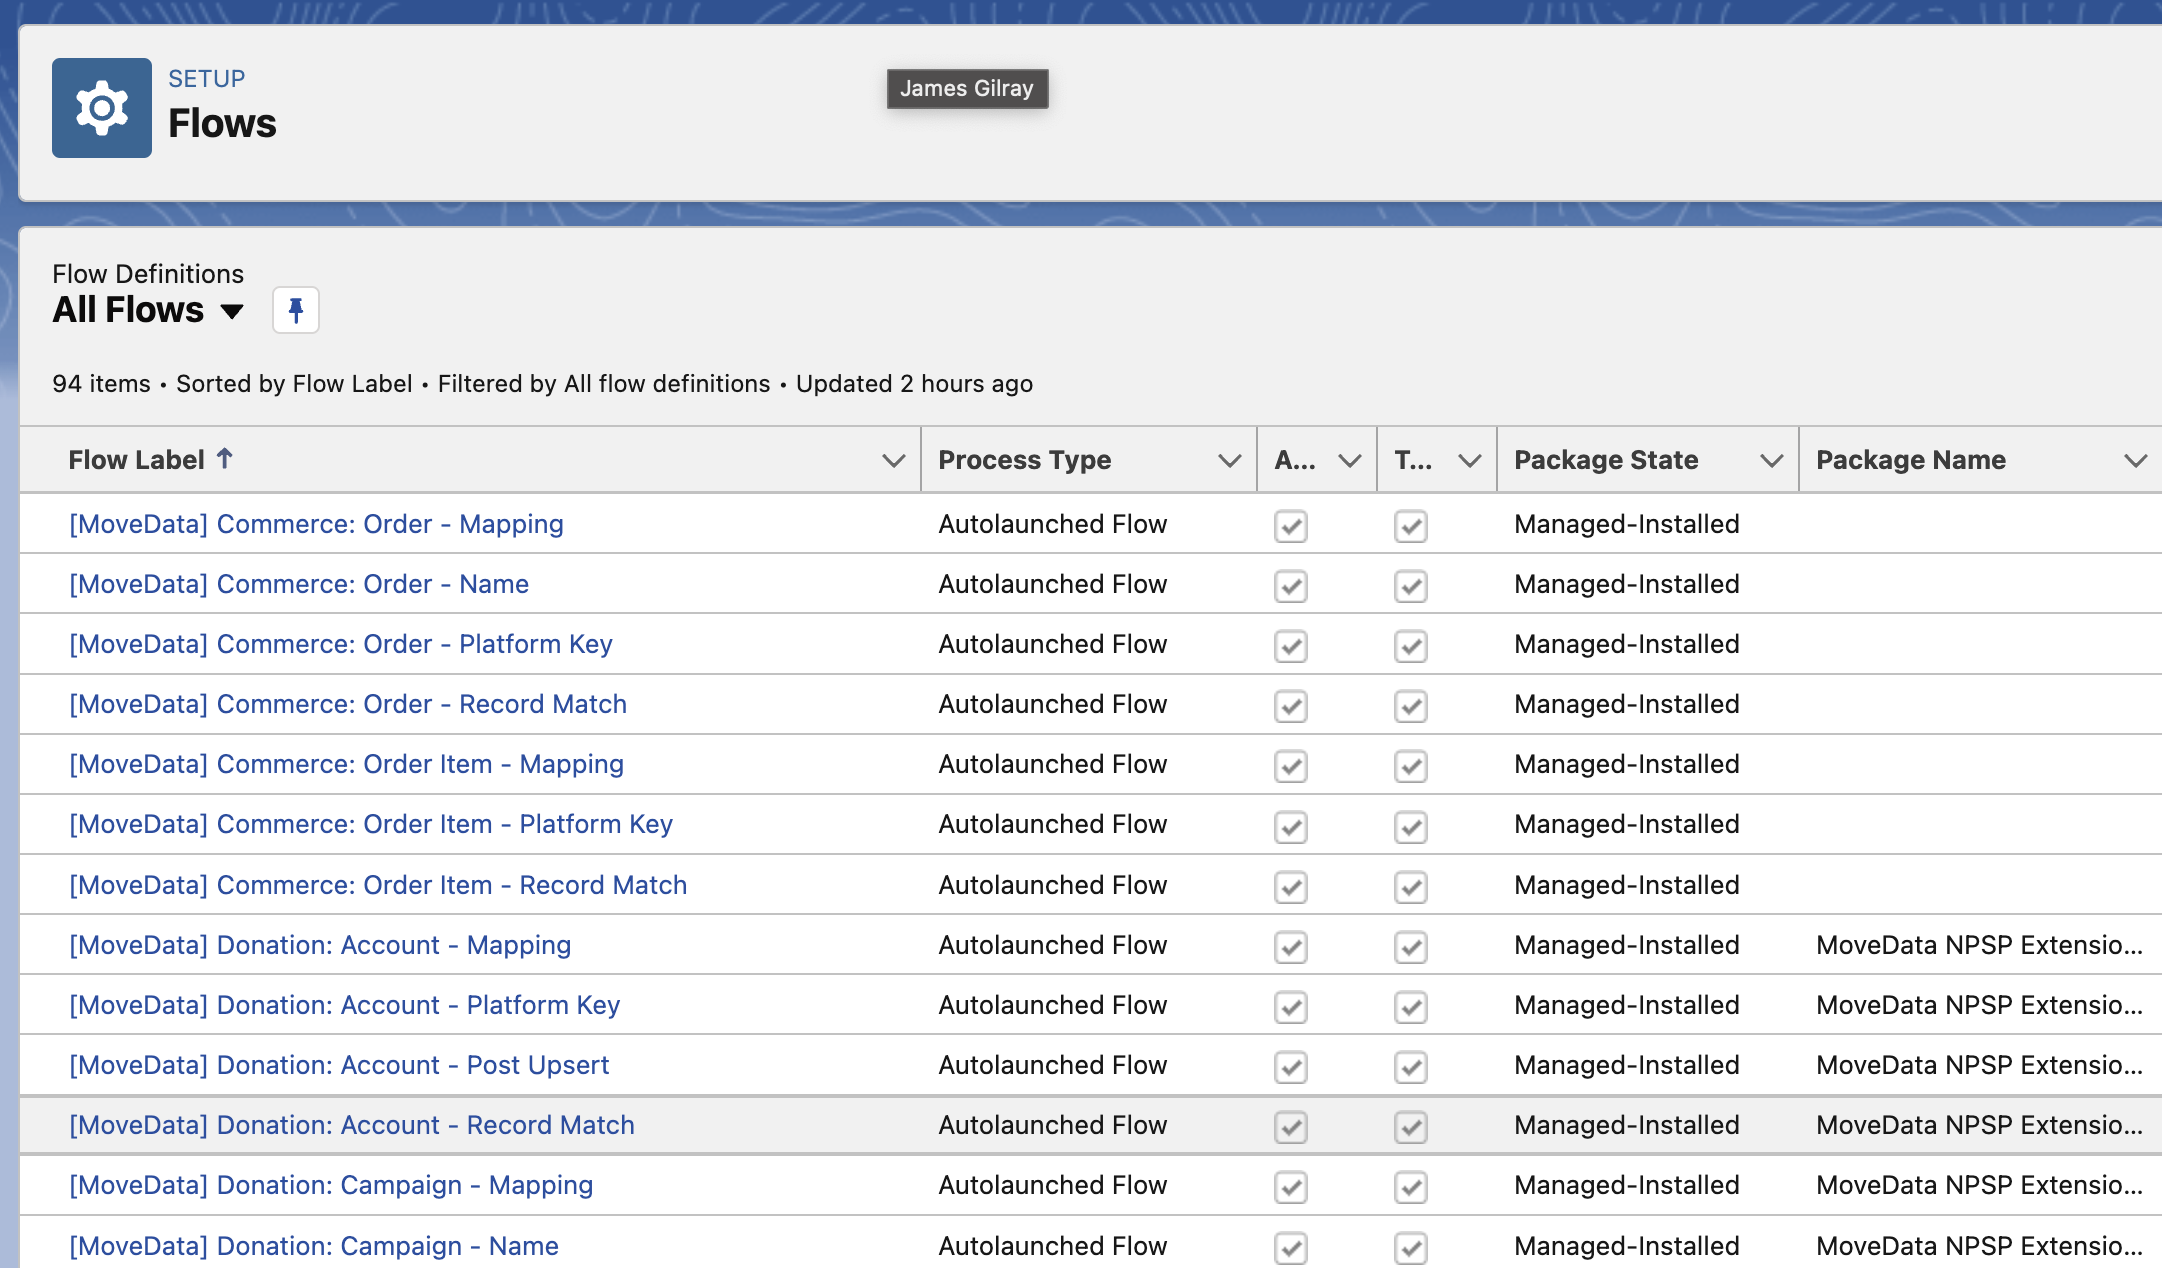Click the Flow Label sort arrow

tap(225, 459)
